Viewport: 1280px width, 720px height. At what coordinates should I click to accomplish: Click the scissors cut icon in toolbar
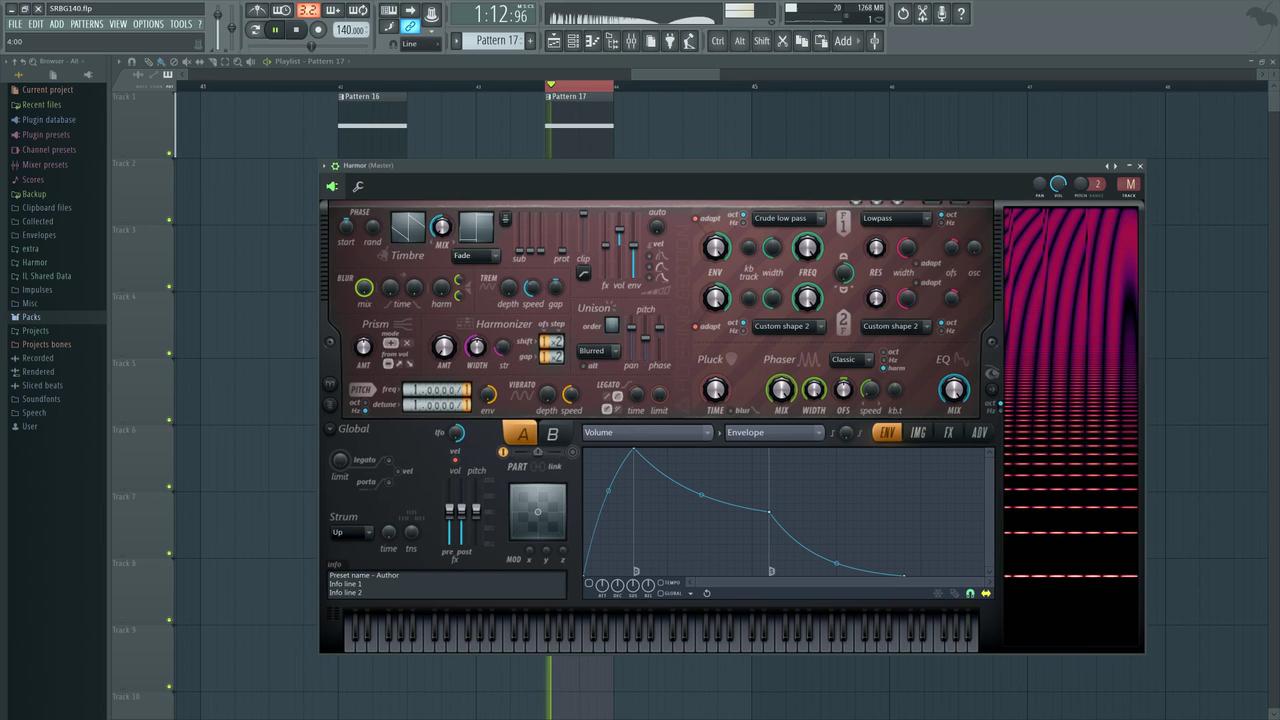(x=782, y=41)
